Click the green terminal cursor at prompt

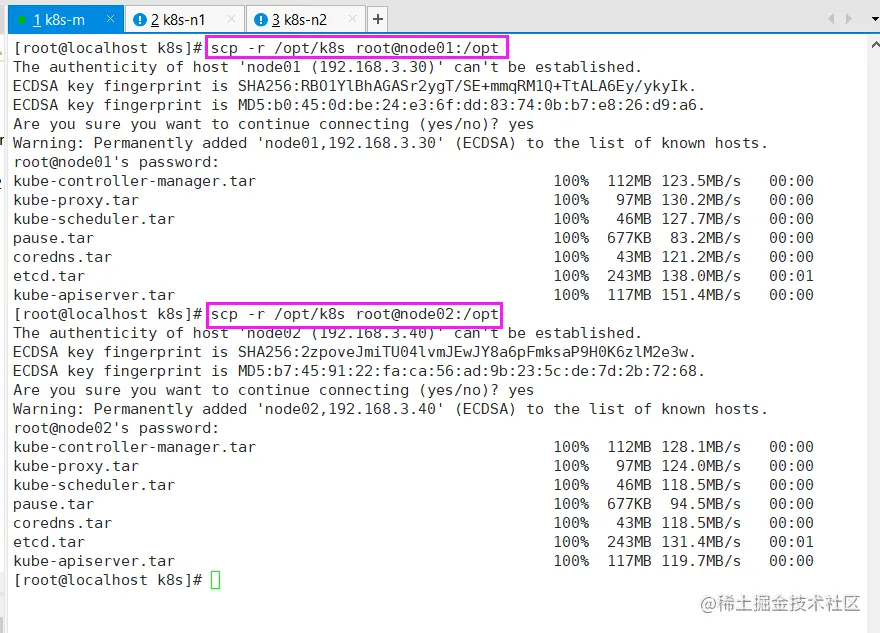pyautogui.click(x=216, y=580)
